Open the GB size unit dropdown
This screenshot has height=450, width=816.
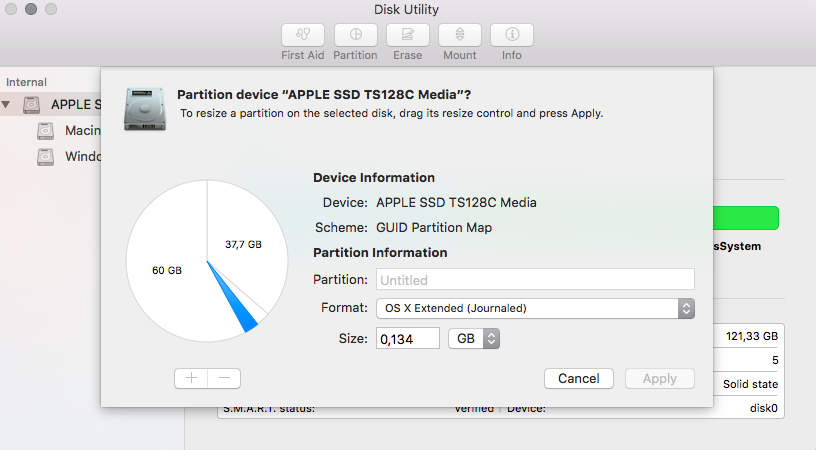tap(473, 339)
